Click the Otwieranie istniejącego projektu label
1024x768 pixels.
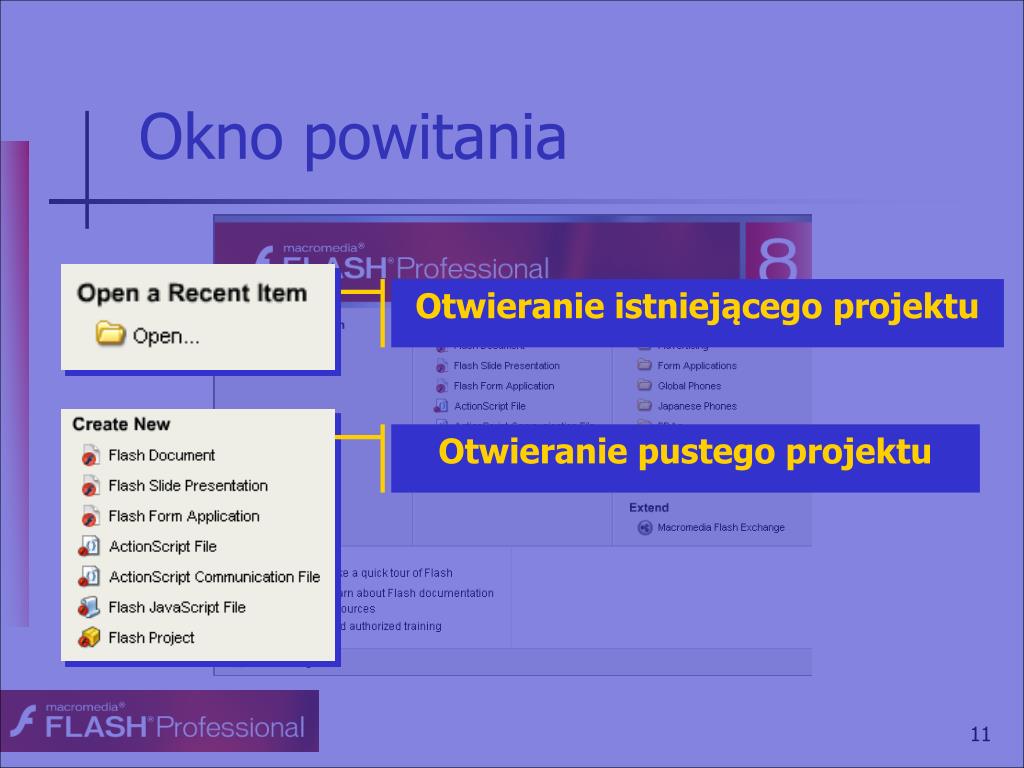(x=697, y=313)
